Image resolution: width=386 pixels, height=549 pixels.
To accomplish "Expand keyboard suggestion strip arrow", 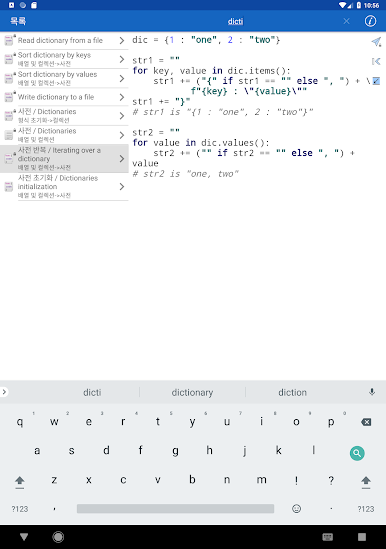I will pyautogui.click(x=4, y=392).
